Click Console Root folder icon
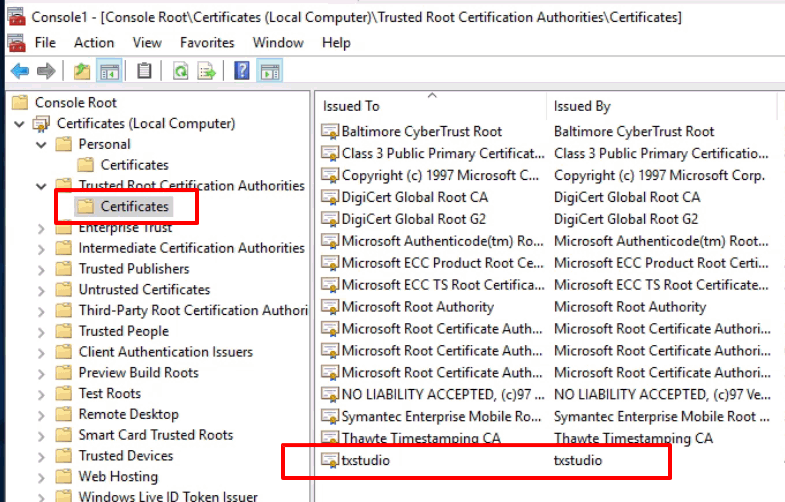 pos(20,103)
